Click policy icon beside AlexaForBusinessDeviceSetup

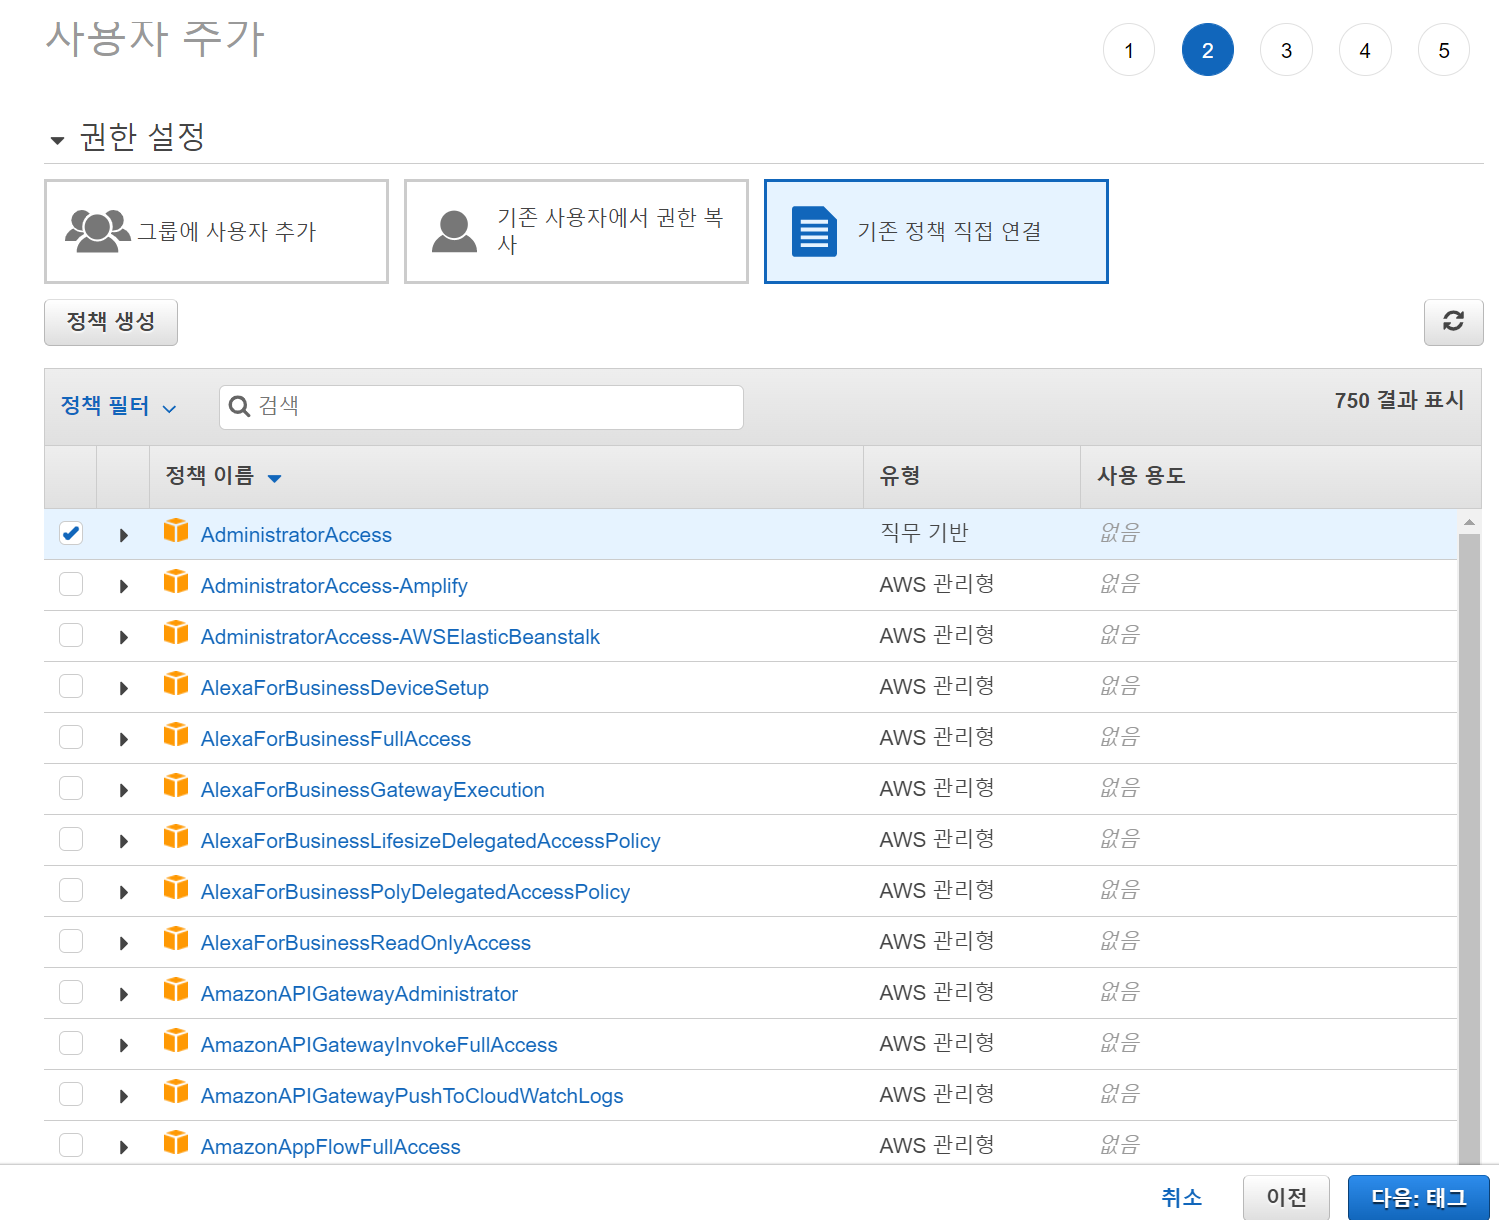[x=176, y=684]
